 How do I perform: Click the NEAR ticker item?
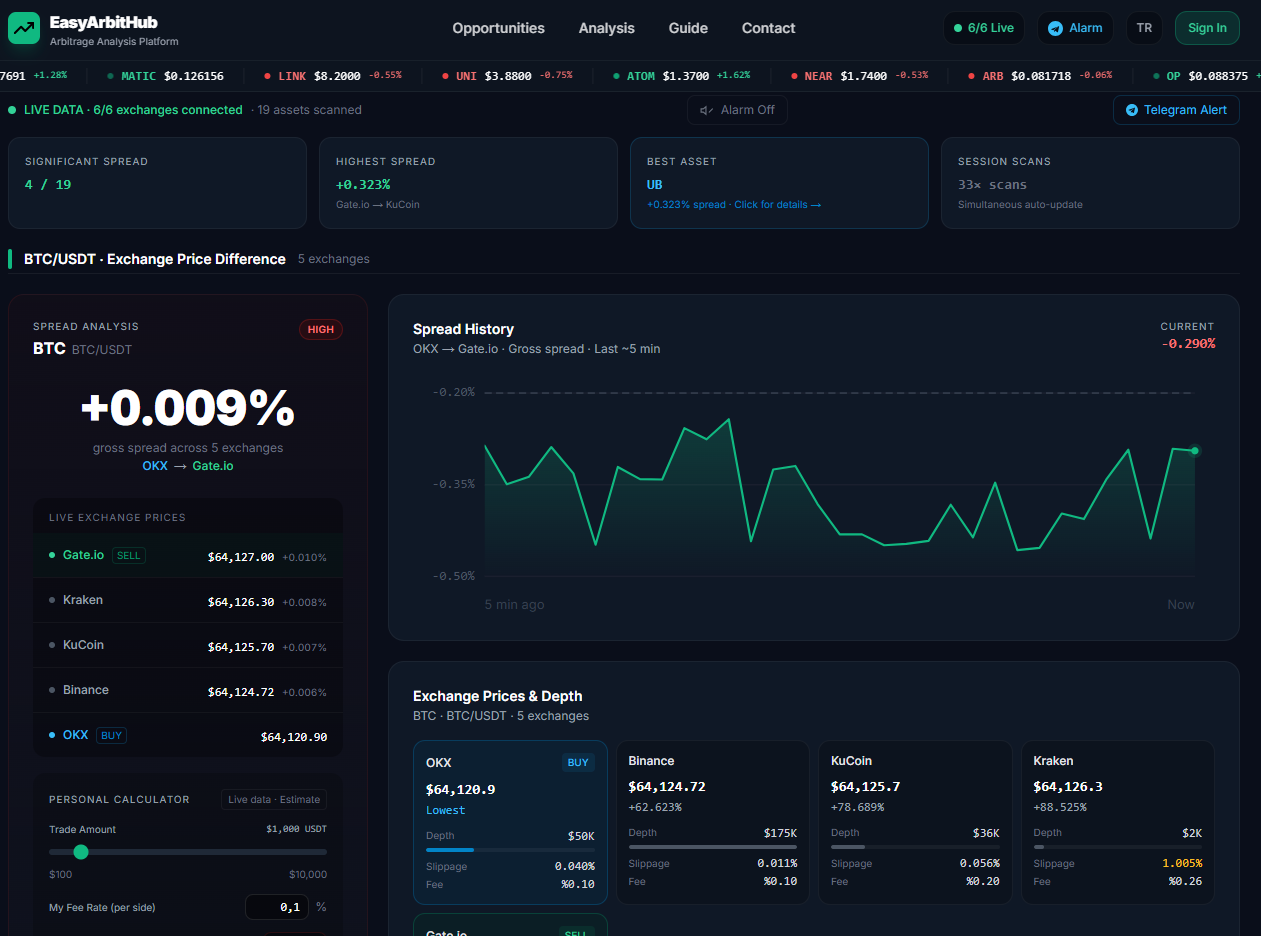pyautogui.click(x=860, y=76)
